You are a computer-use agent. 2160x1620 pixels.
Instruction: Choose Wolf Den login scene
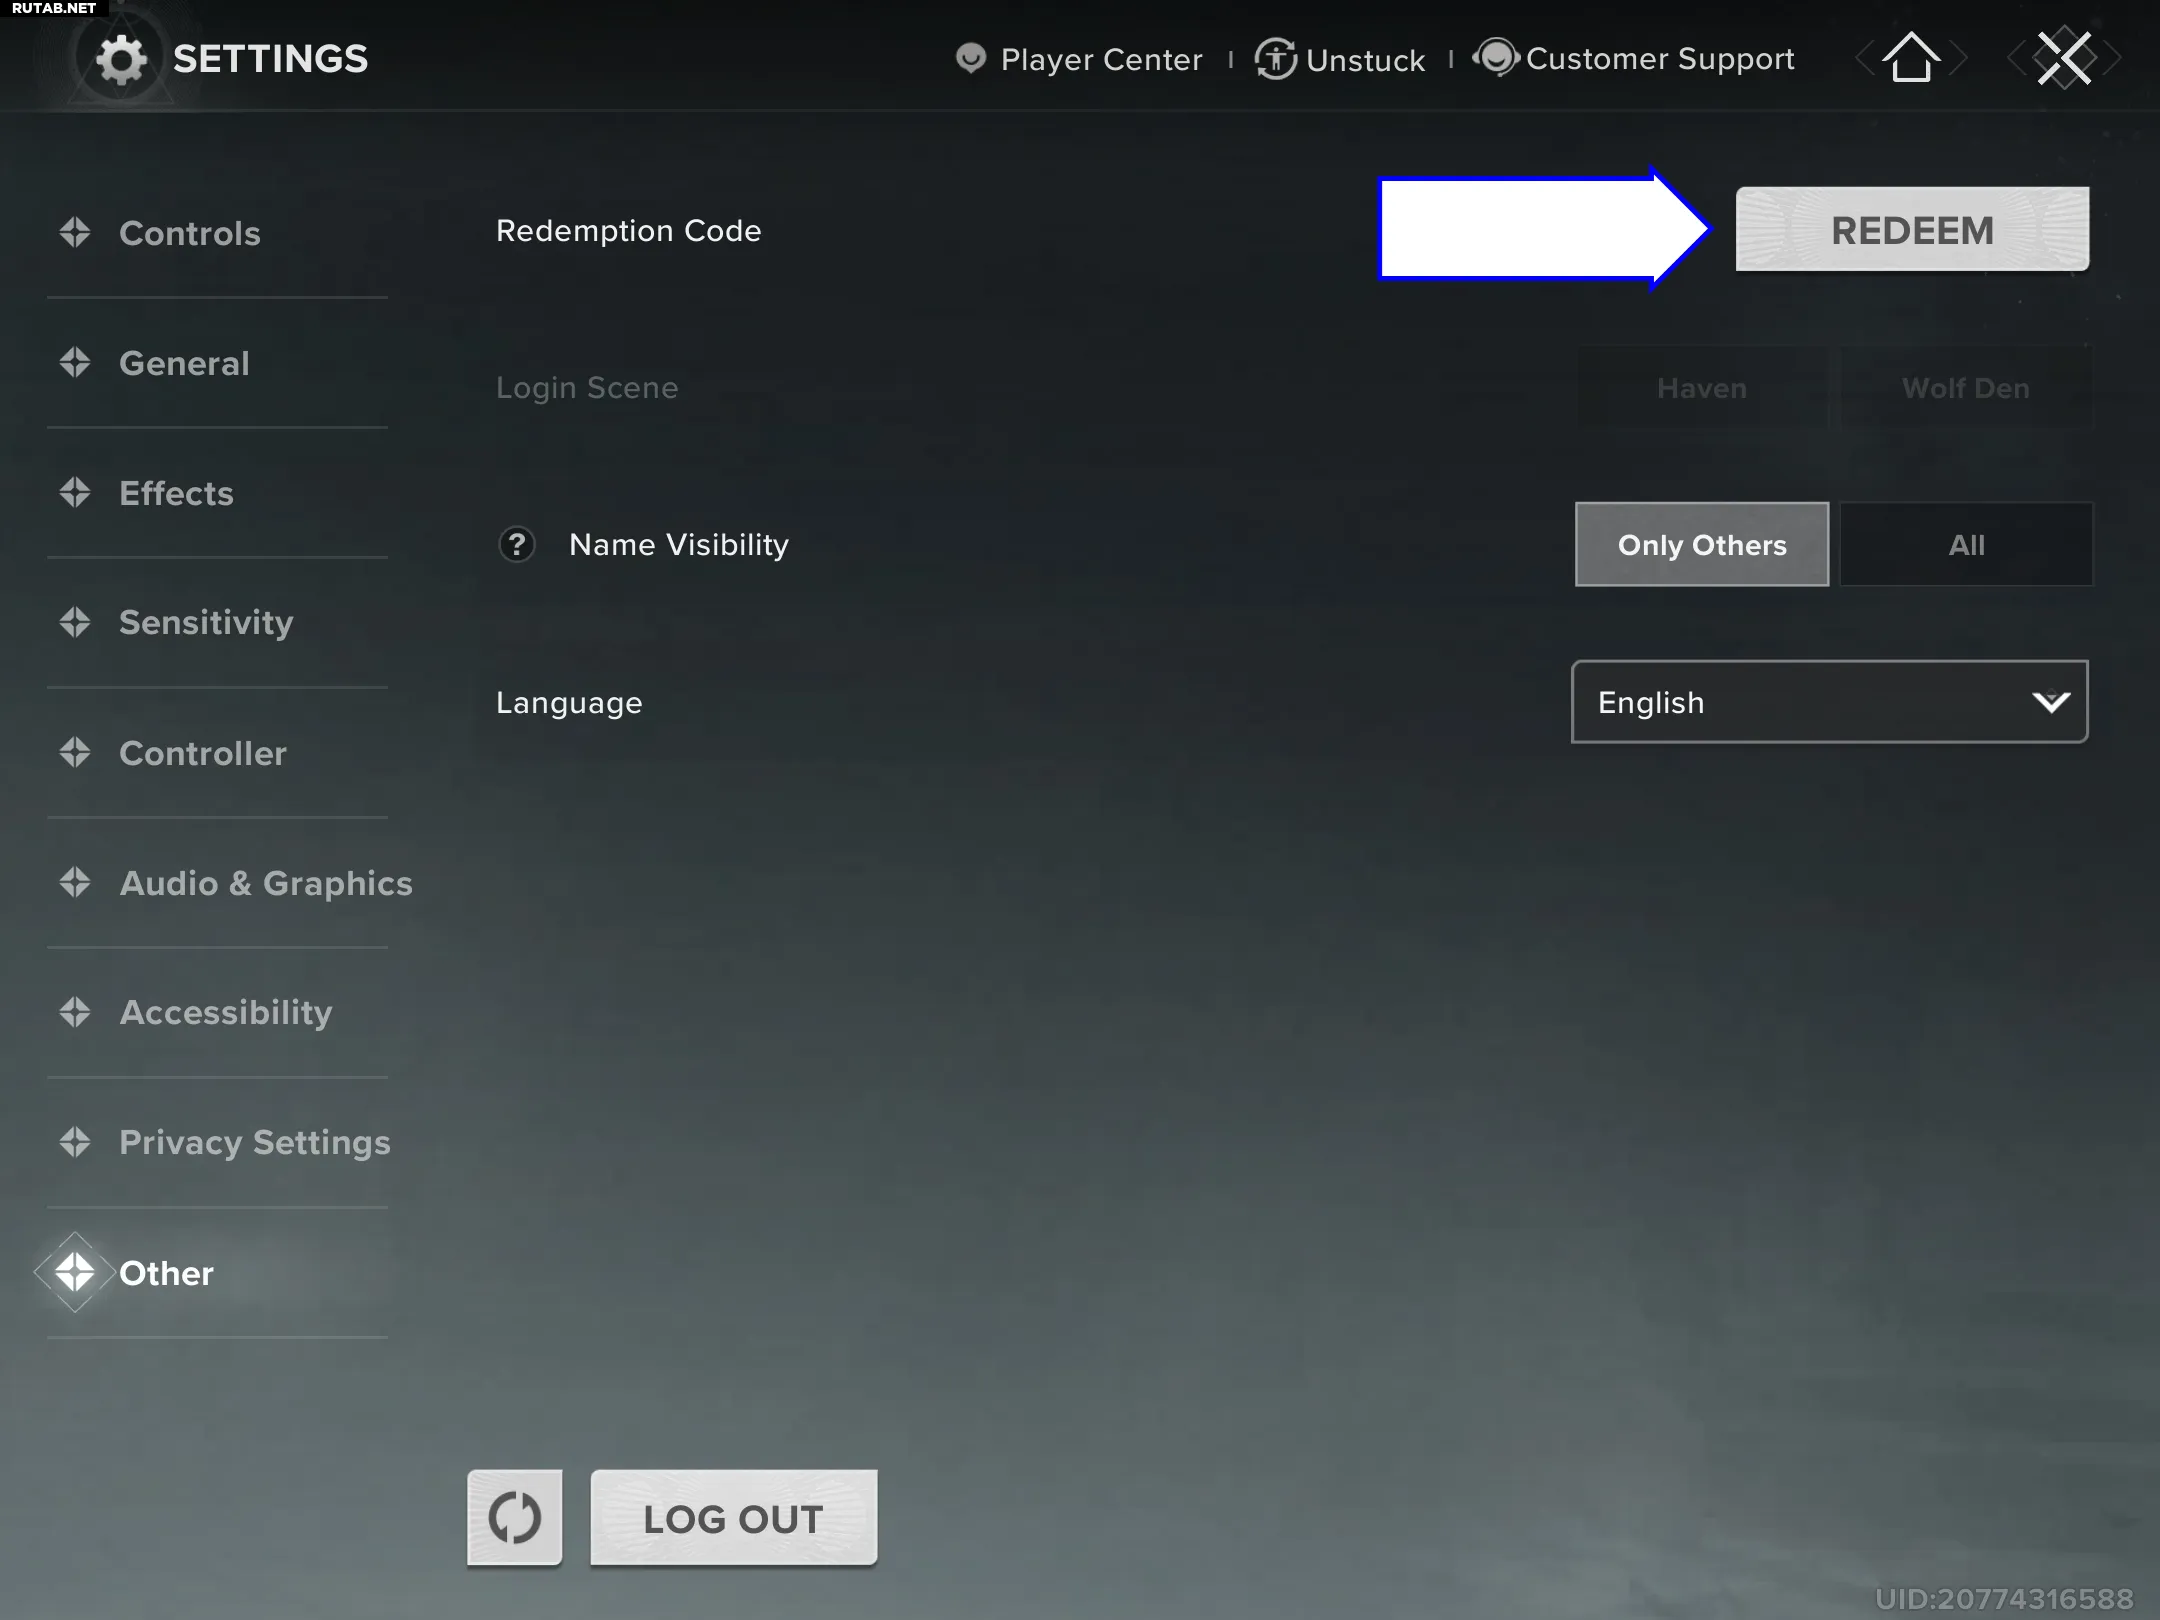point(1965,388)
